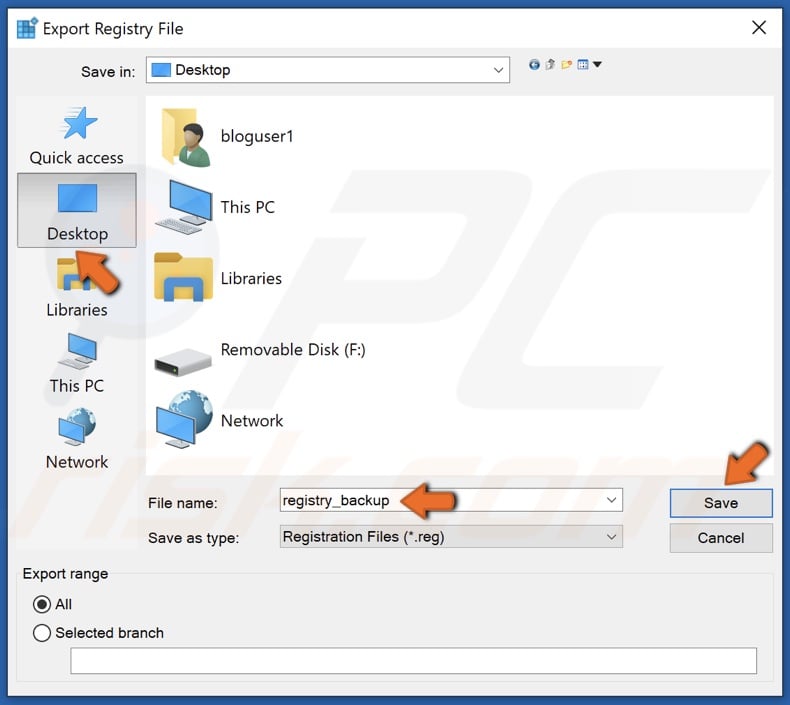Open the Save in location dropdown
The height and width of the screenshot is (705, 790).
click(327, 70)
